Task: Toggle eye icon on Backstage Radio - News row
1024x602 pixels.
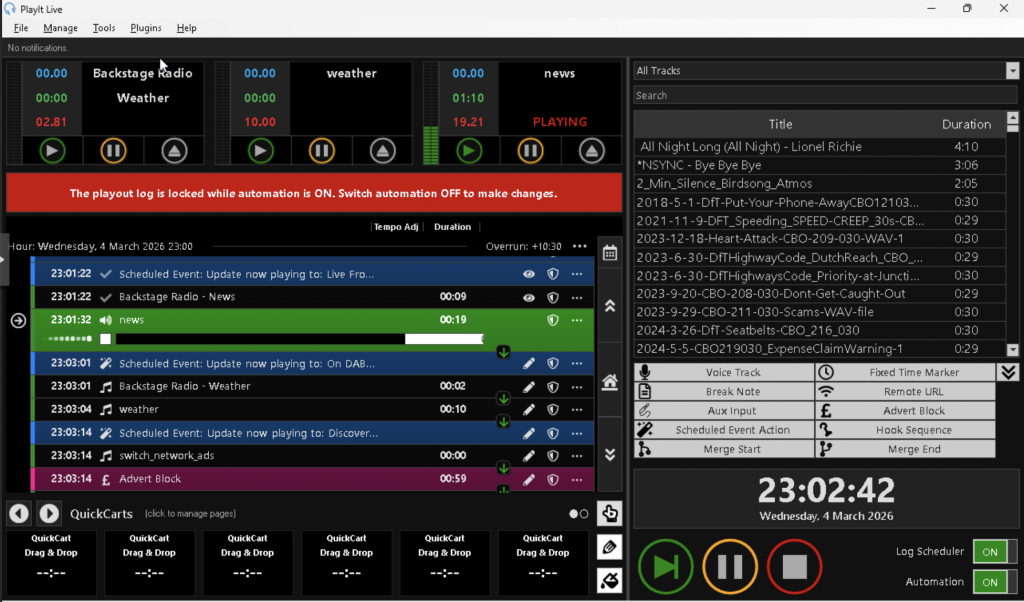Action: 529,297
